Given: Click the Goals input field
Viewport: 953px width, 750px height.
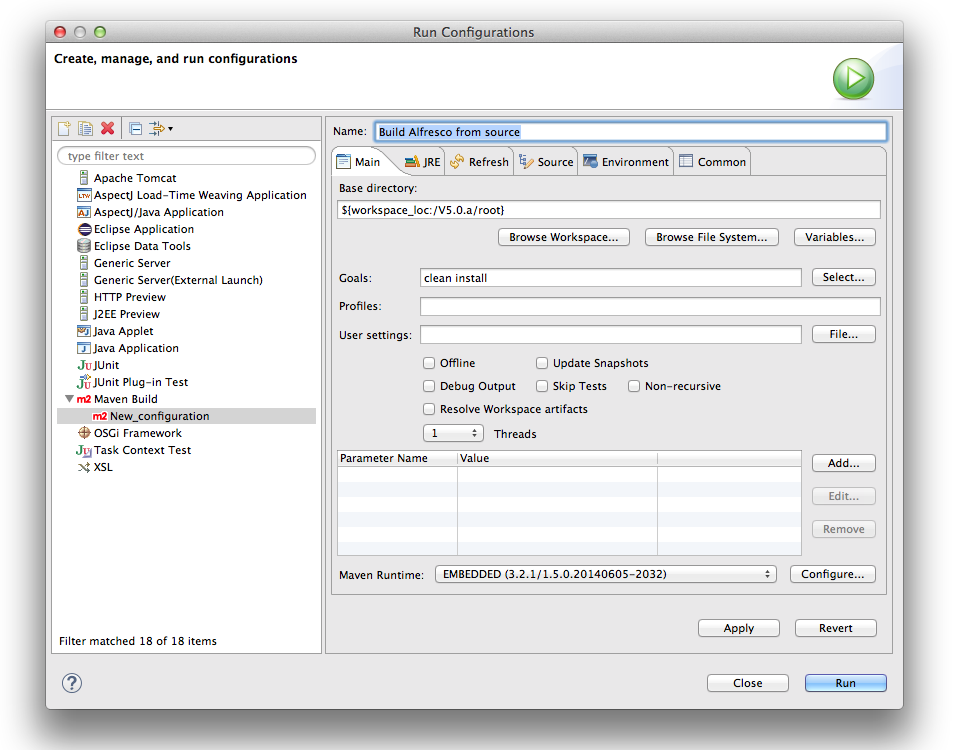Looking at the screenshot, I should click(611, 278).
